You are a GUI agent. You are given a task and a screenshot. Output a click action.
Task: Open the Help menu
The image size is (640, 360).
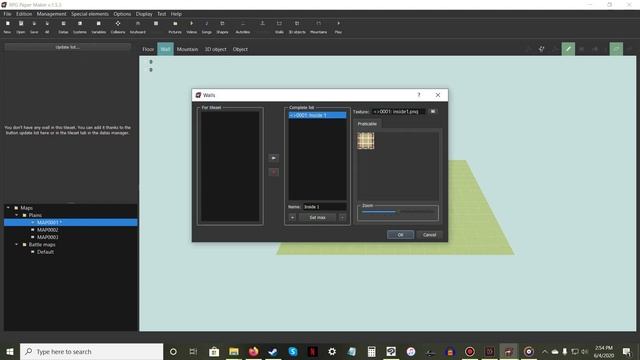[176, 14]
